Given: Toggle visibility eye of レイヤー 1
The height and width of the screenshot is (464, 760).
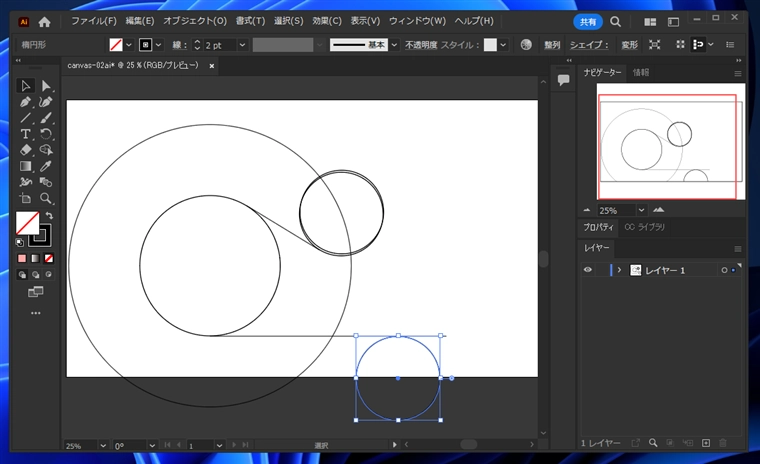Looking at the screenshot, I should (587, 270).
